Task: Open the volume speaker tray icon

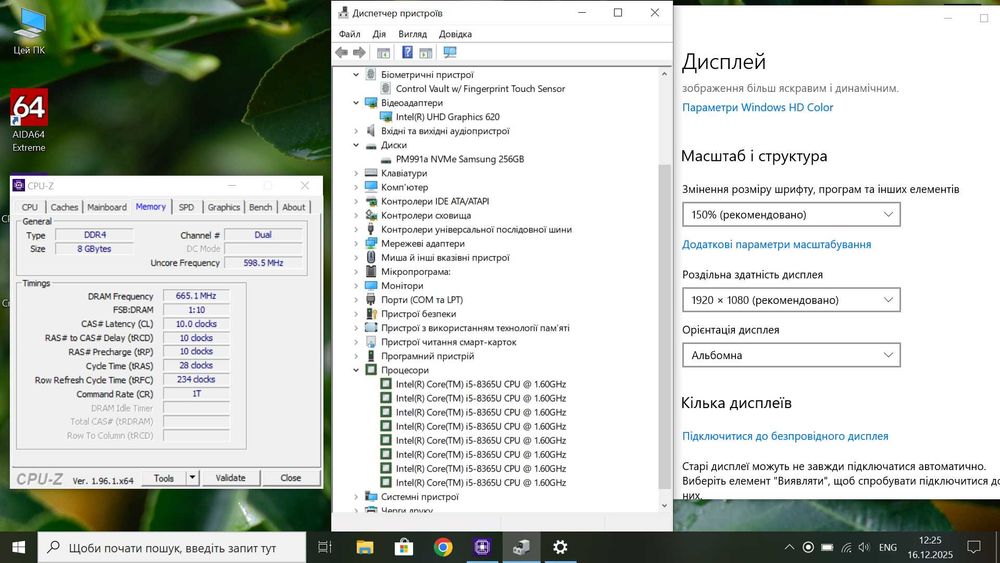Action: click(x=864, y=547)
